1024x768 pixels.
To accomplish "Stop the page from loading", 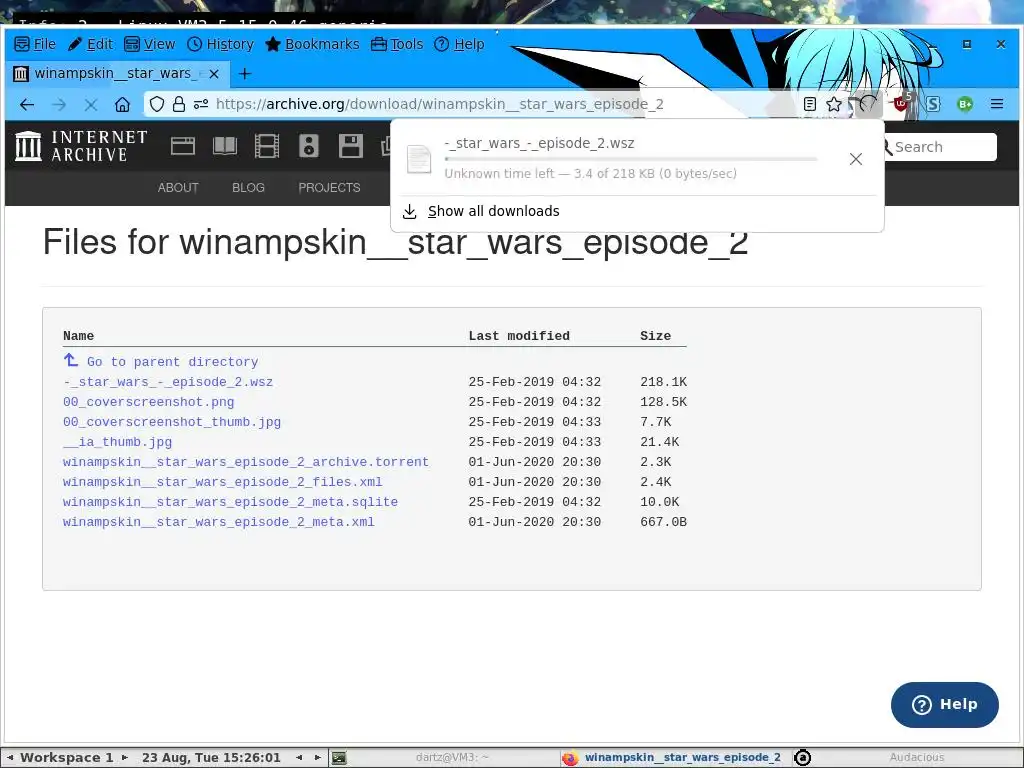I will click(91, 104).
